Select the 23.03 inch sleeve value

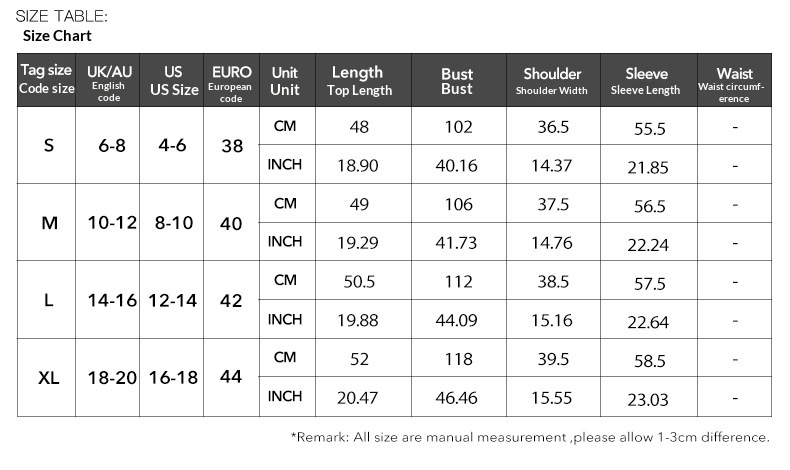pyautogui.click(x=647, y=399)
